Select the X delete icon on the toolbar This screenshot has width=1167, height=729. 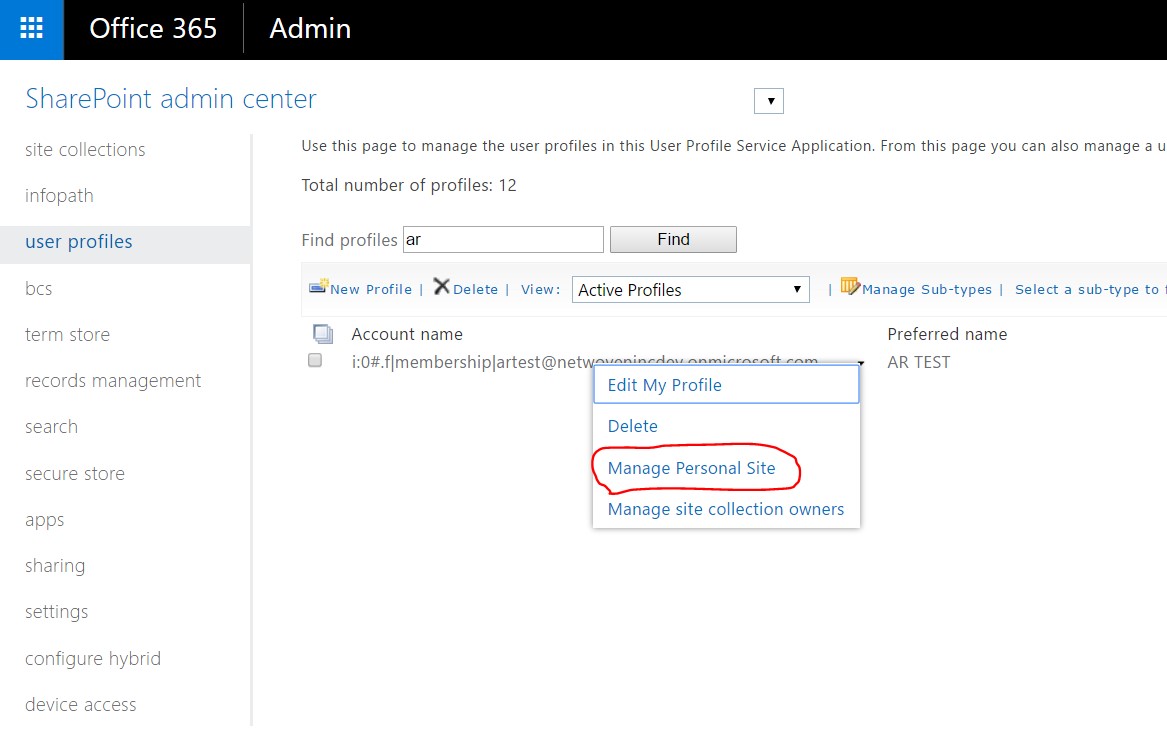[x=442, y=288]
